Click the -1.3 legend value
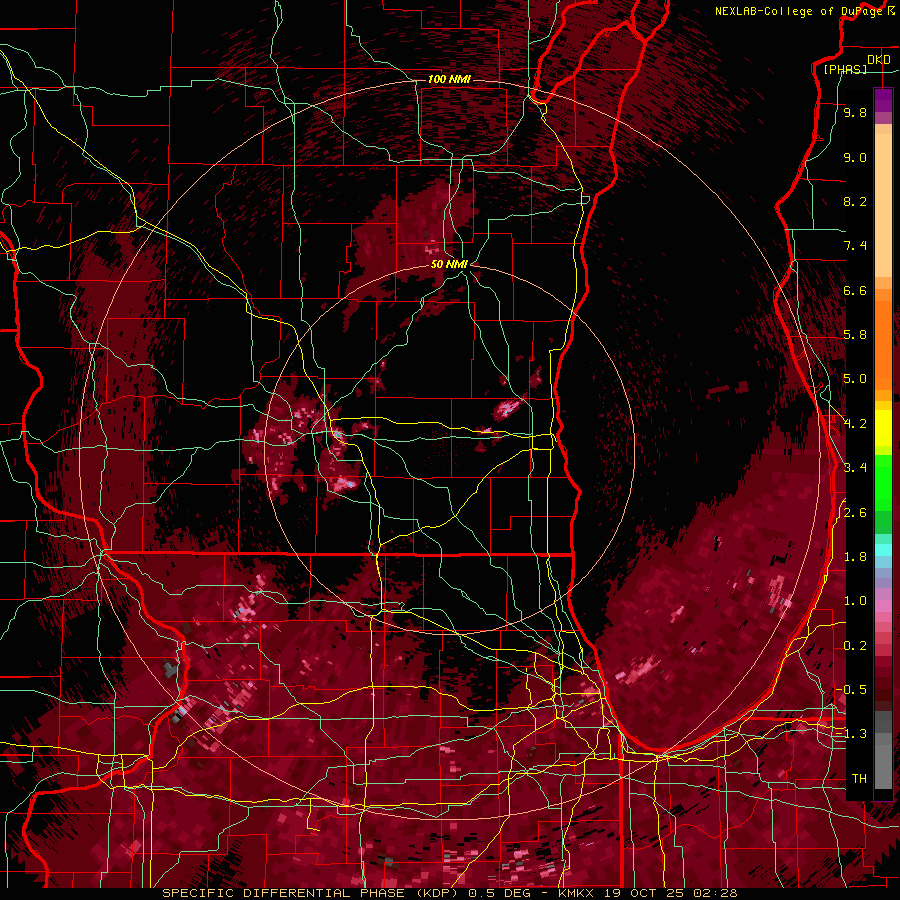Screen dimensions: 900x900 851,734
